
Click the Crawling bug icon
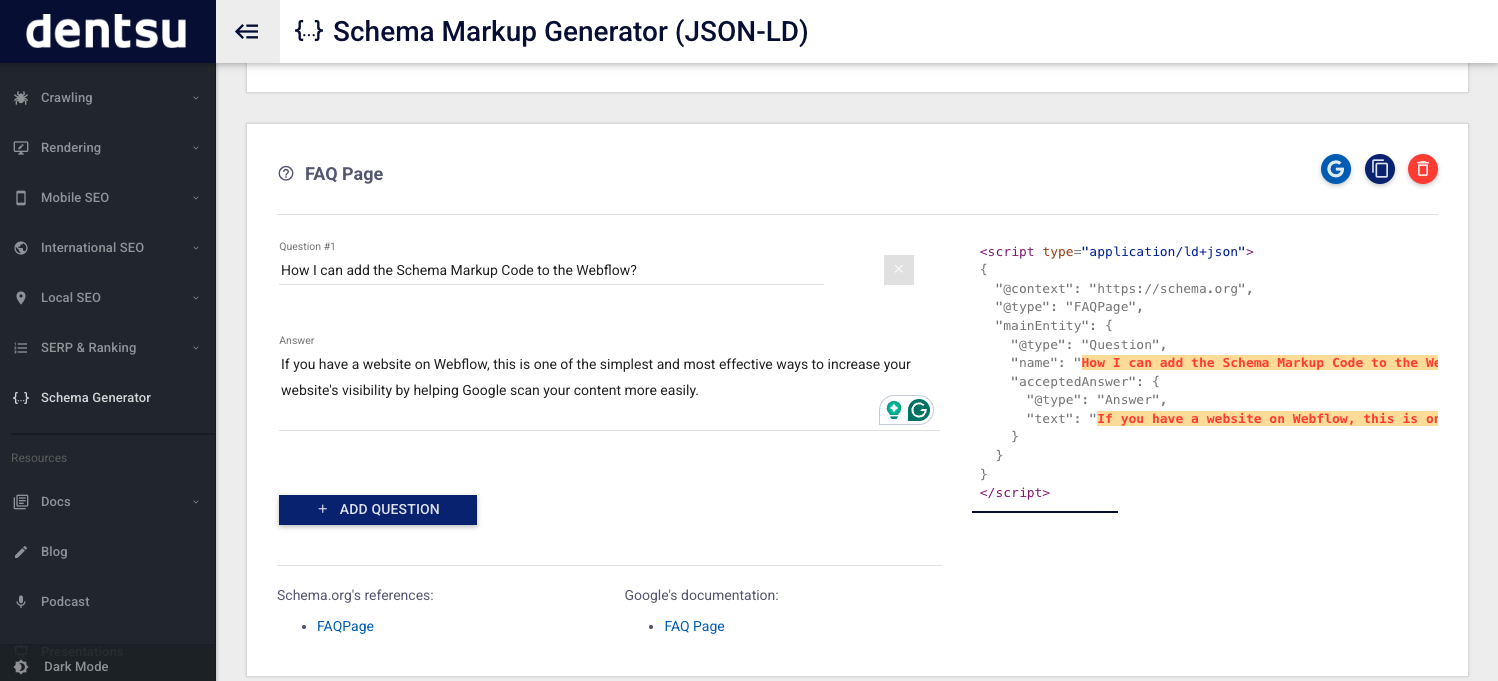(21, 98)
